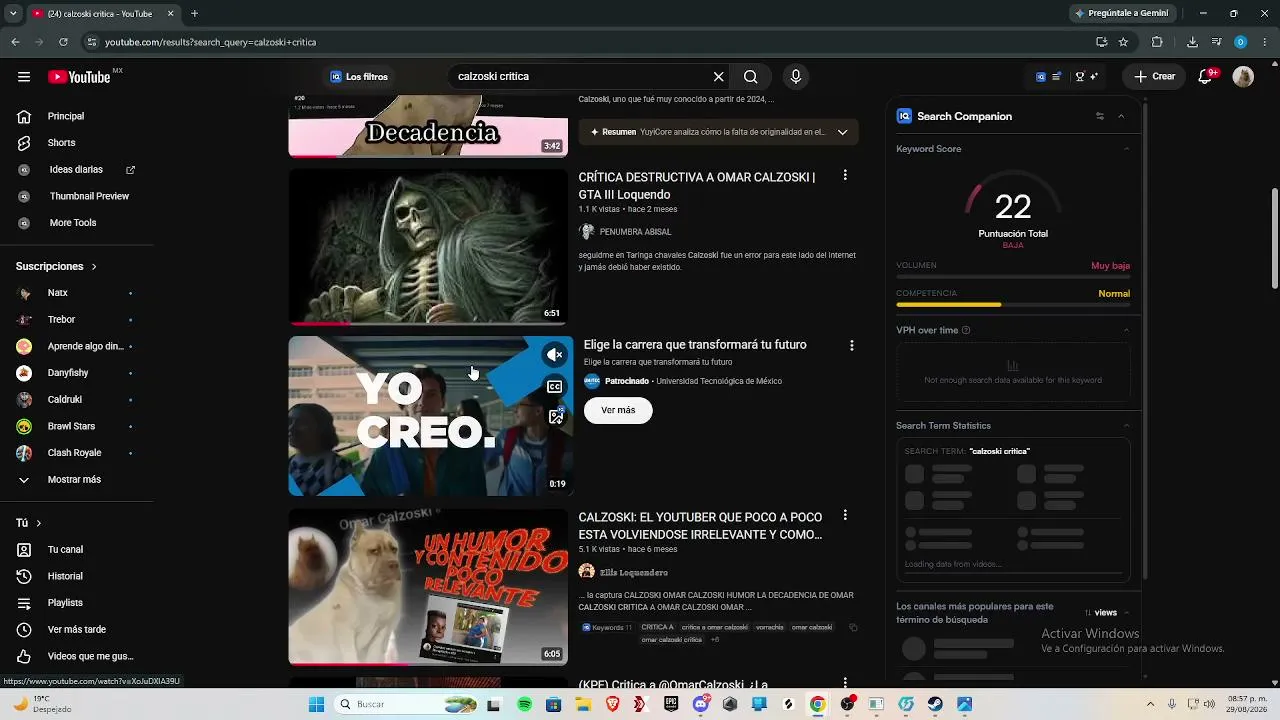Open Ideas diarias in the sidebar
The height and width of the screenshot is (720, 1280).
pos(76,170)
